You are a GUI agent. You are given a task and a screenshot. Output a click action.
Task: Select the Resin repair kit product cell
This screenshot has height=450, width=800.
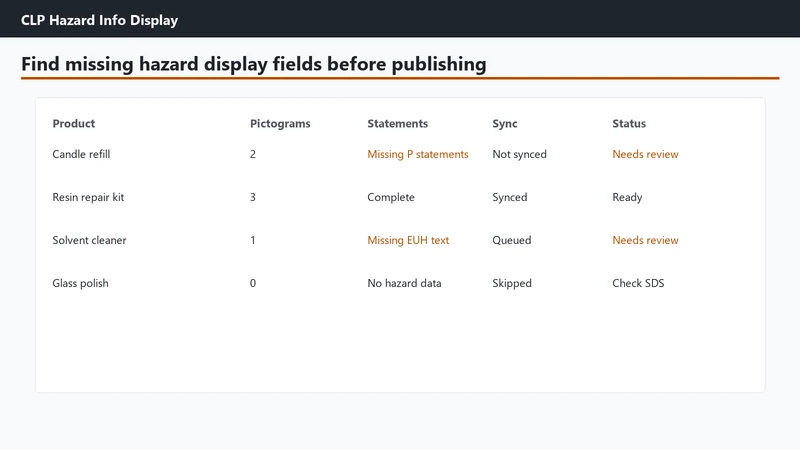tap(88, 197)
